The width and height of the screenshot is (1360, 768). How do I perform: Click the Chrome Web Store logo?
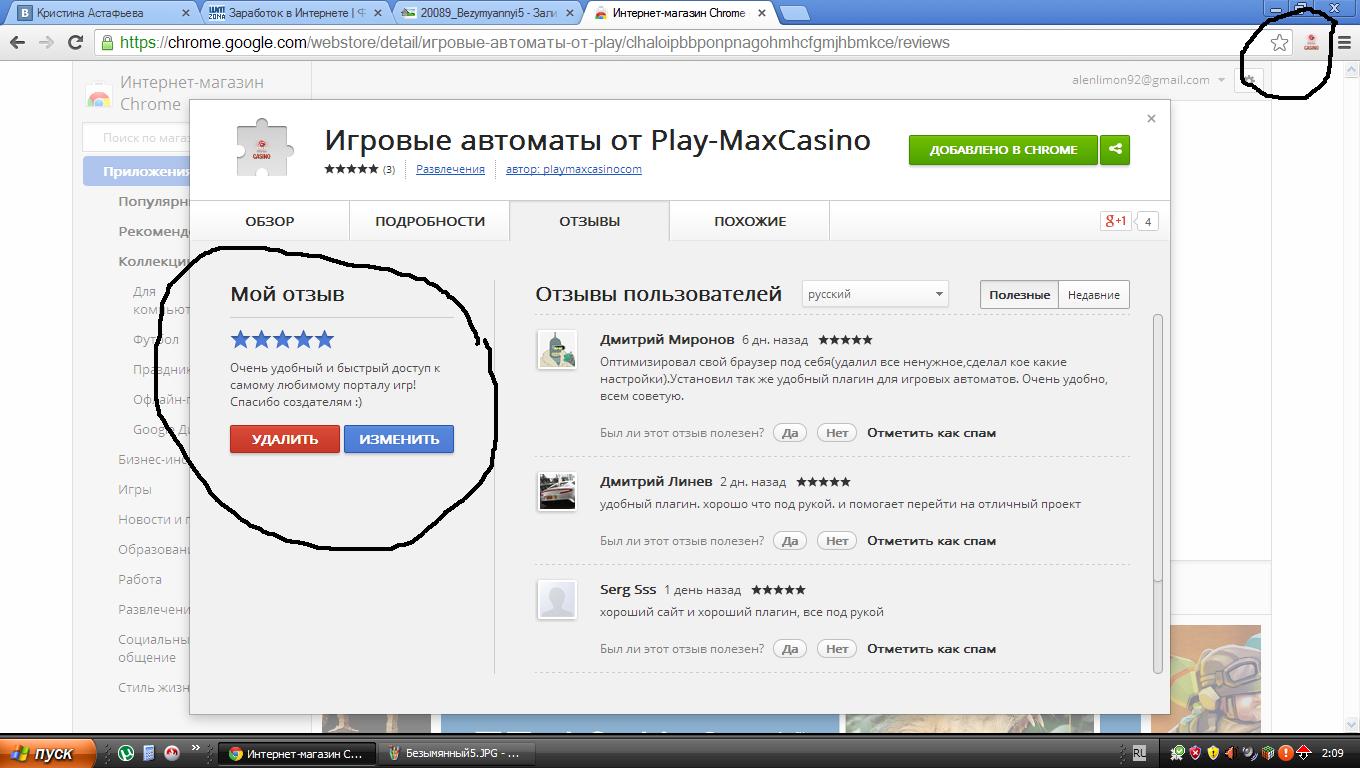[x=98, y=95]
